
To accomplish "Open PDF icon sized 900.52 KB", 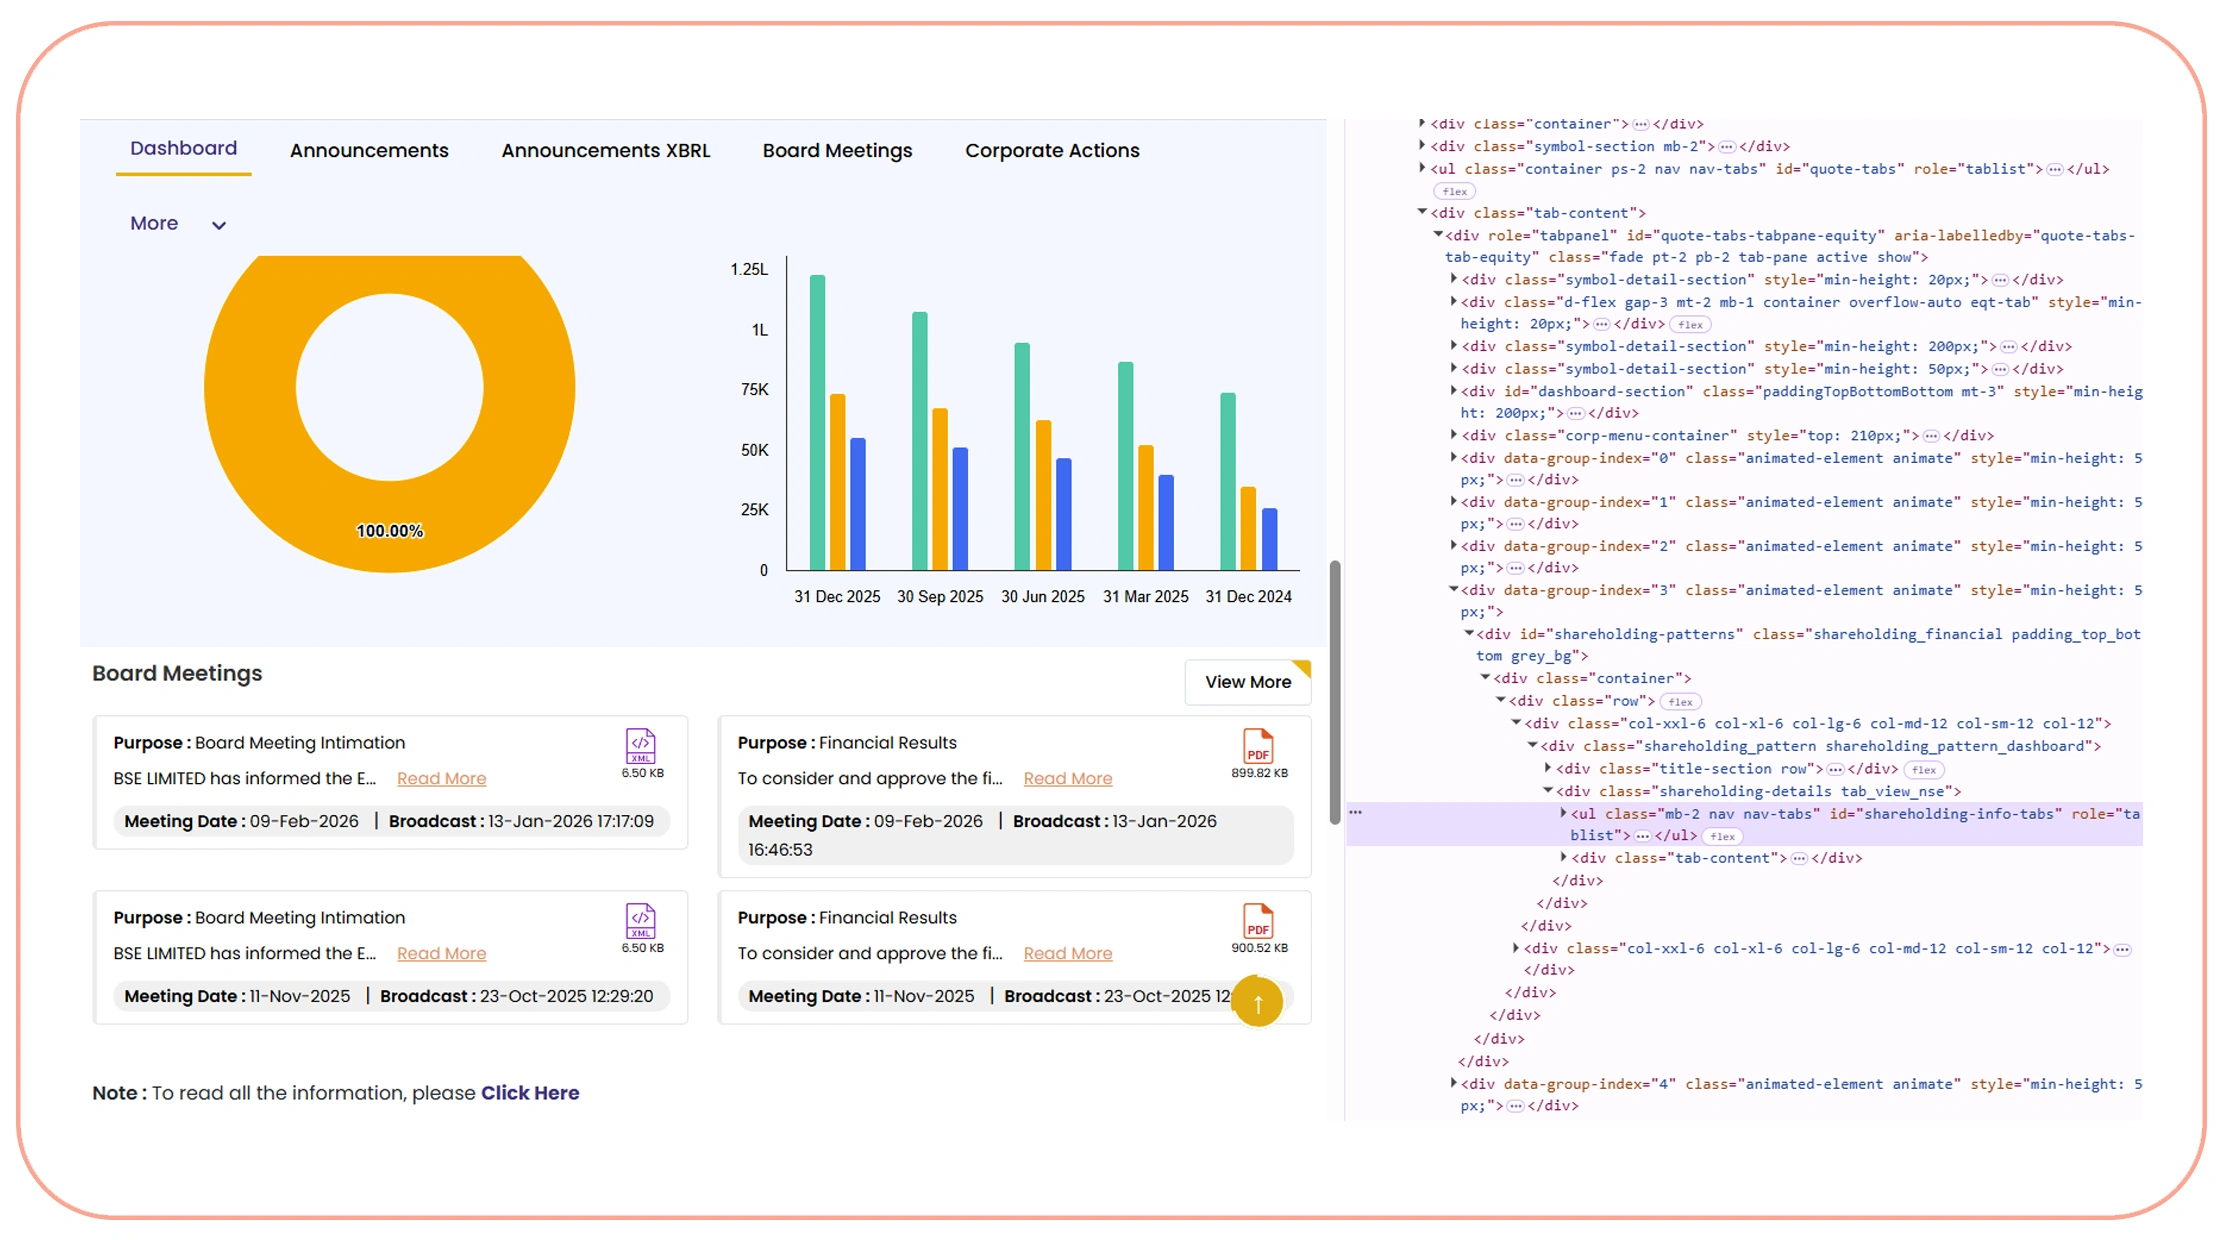I will click(x=1257, y=921).
